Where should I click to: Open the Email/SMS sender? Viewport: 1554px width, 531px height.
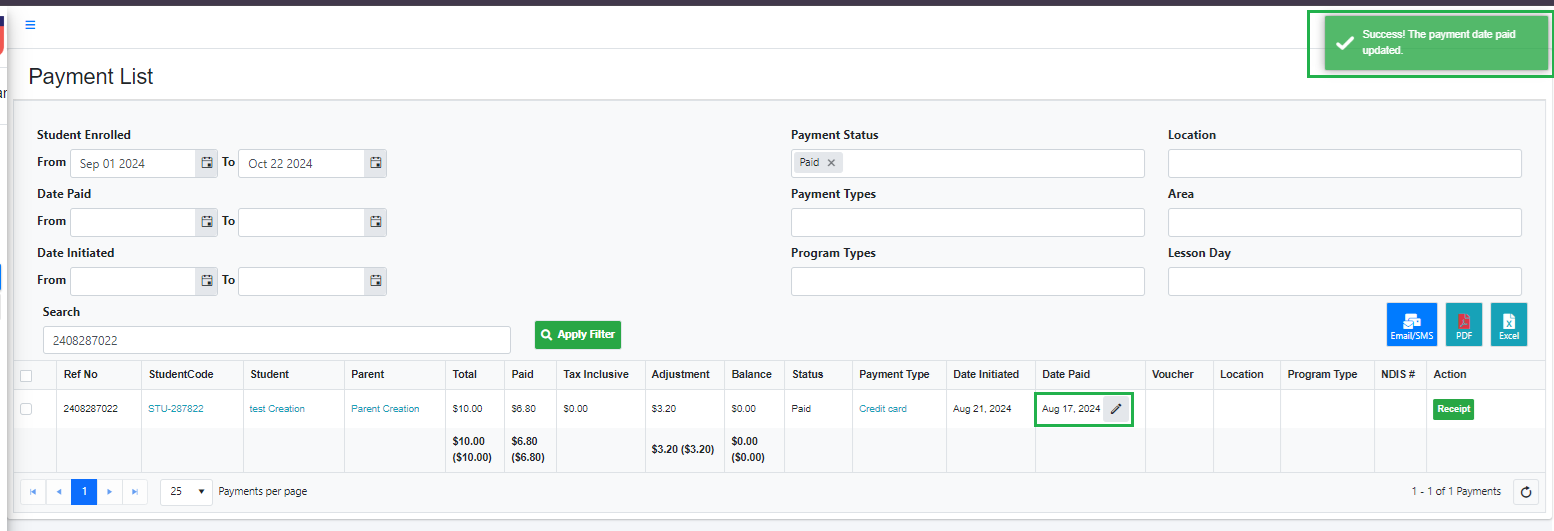tap(1412, 325)
